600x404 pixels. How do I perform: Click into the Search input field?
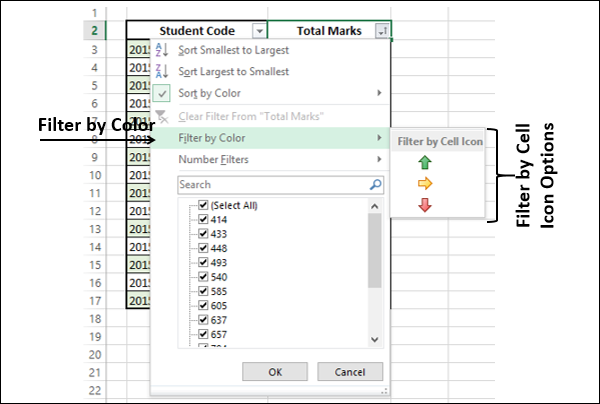(270, 185)
